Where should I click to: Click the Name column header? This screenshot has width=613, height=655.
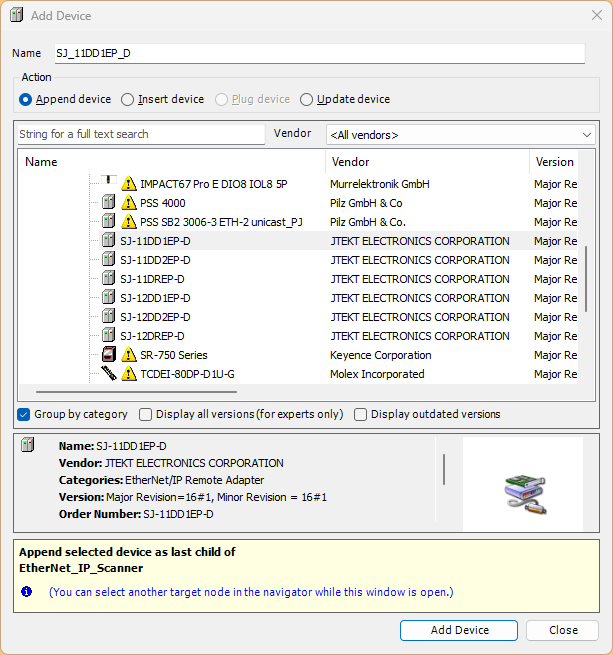172,162
